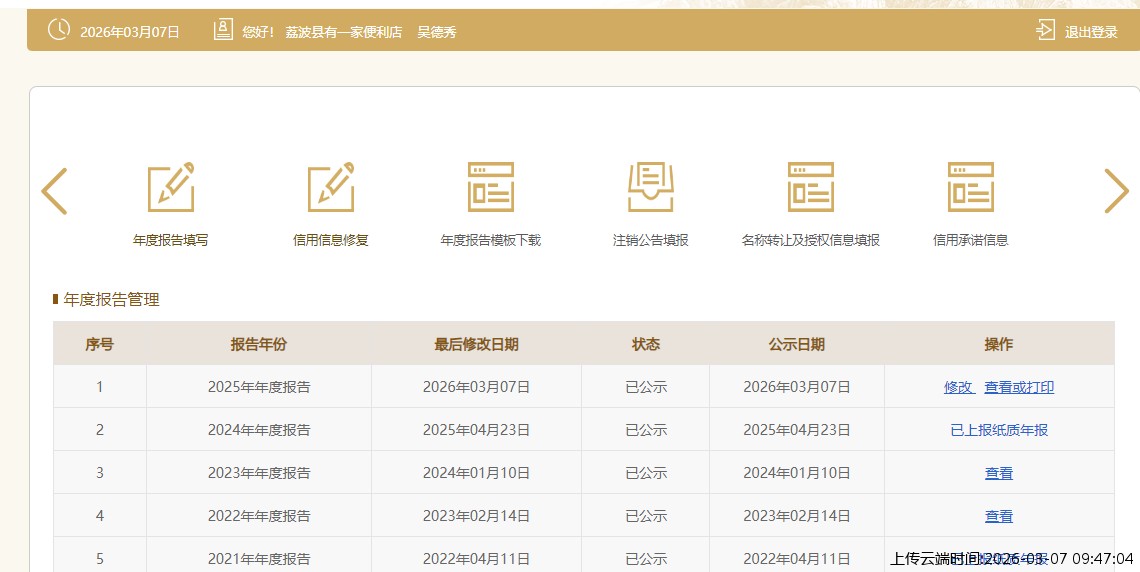Image resolution: width=1140 pixels, height=572 pixels.
Task: Open the 注销公告填报 inbox icon
Action: pyautogui.click(x=651, y=188)
